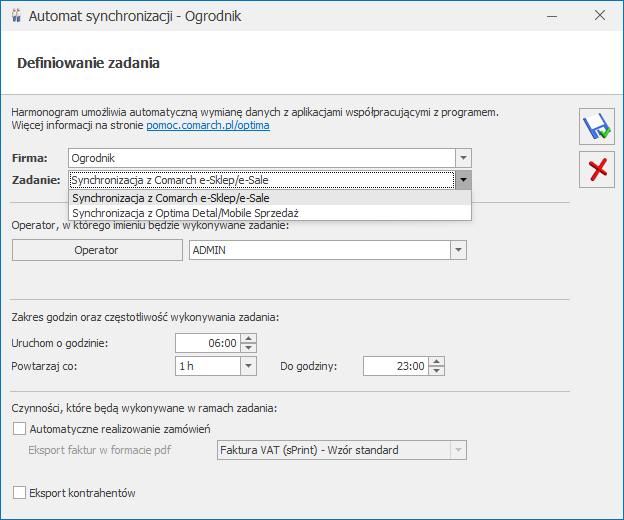Open the pomoc.comarch.pl/optima link
The height and width of the screenshot is (520, 624).
tap(208, 125)
